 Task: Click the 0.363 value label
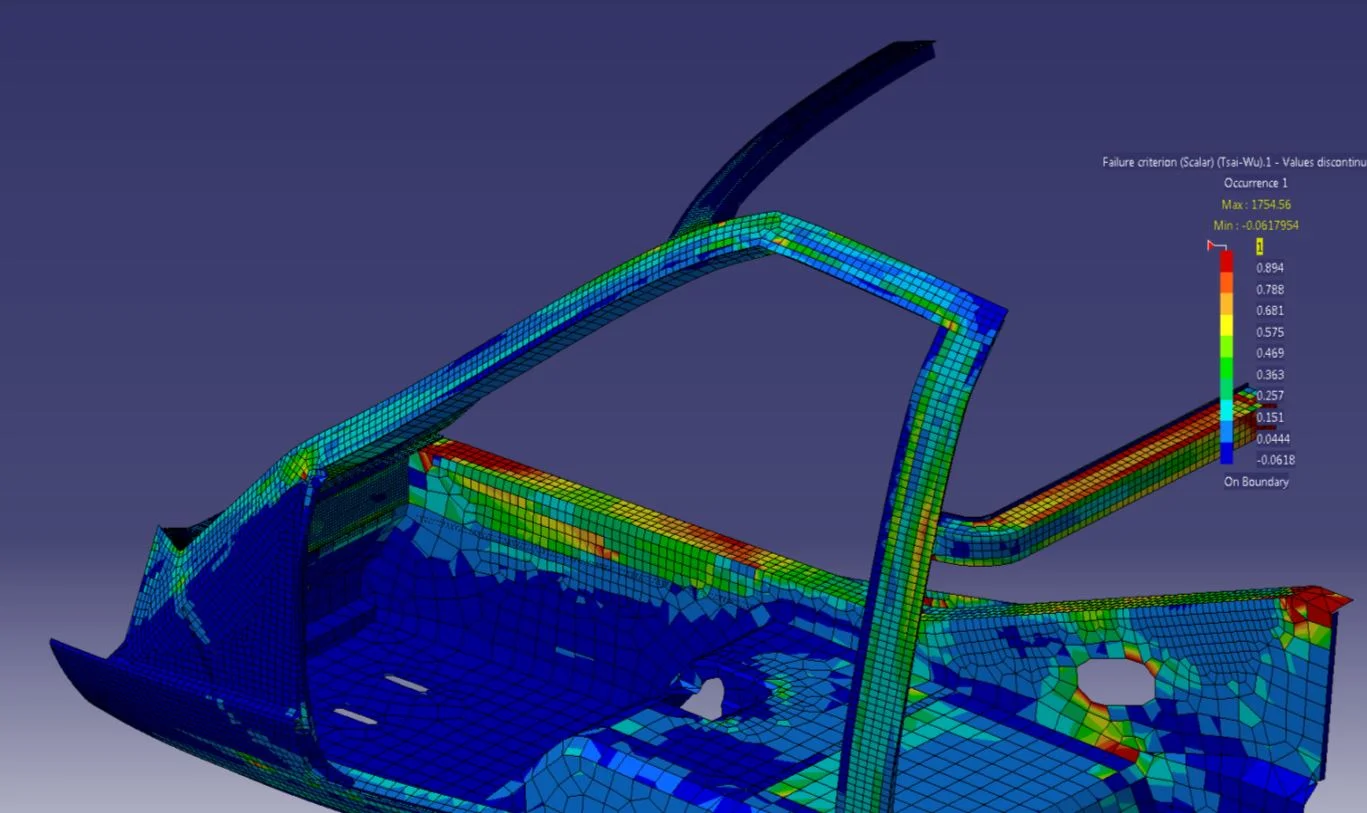1268,374
